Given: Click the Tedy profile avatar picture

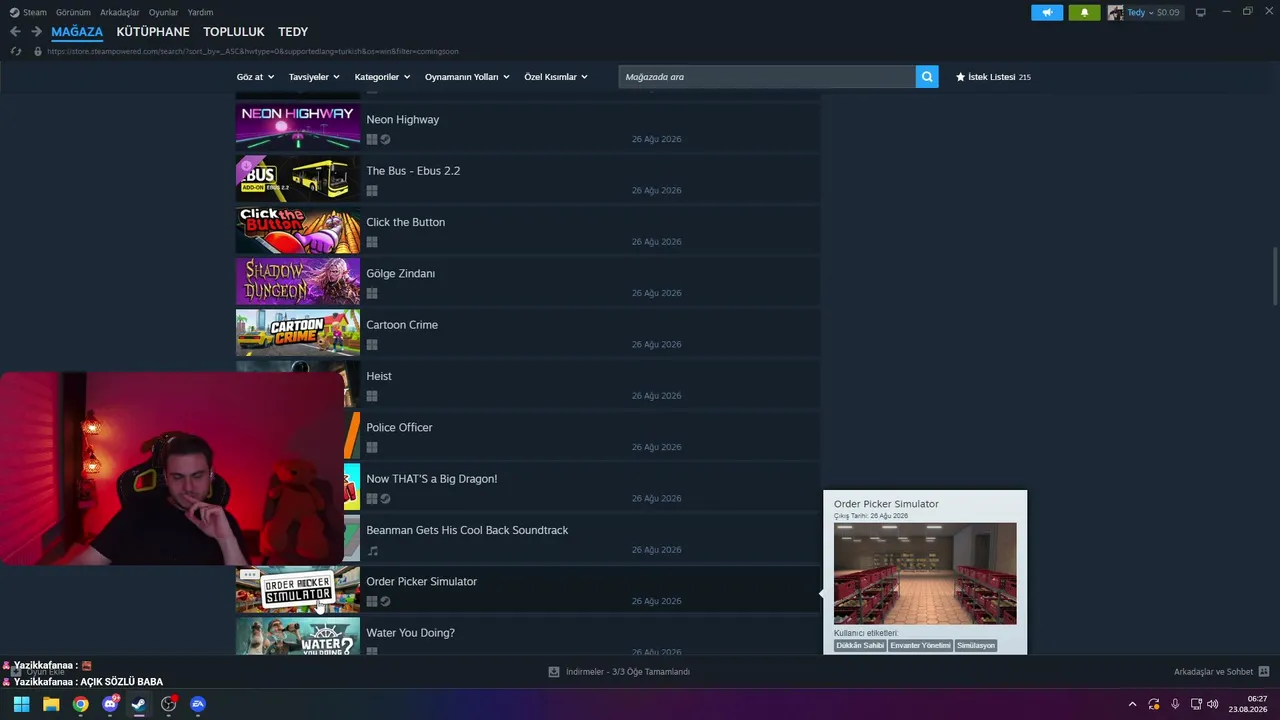Looking at the screenshot, I should 1115,13.
